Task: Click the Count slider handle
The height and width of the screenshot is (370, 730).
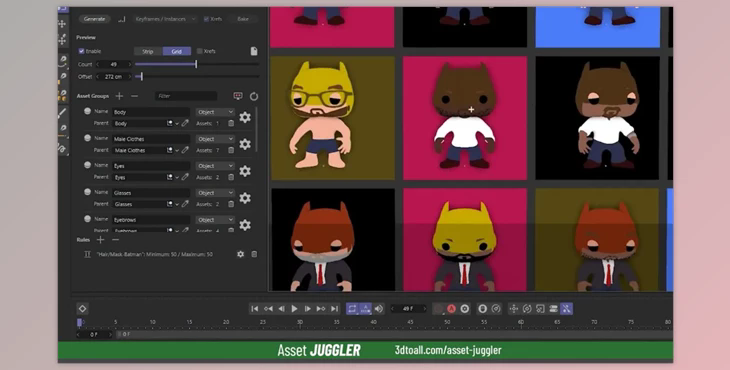Action: click(x=196, y=64)
